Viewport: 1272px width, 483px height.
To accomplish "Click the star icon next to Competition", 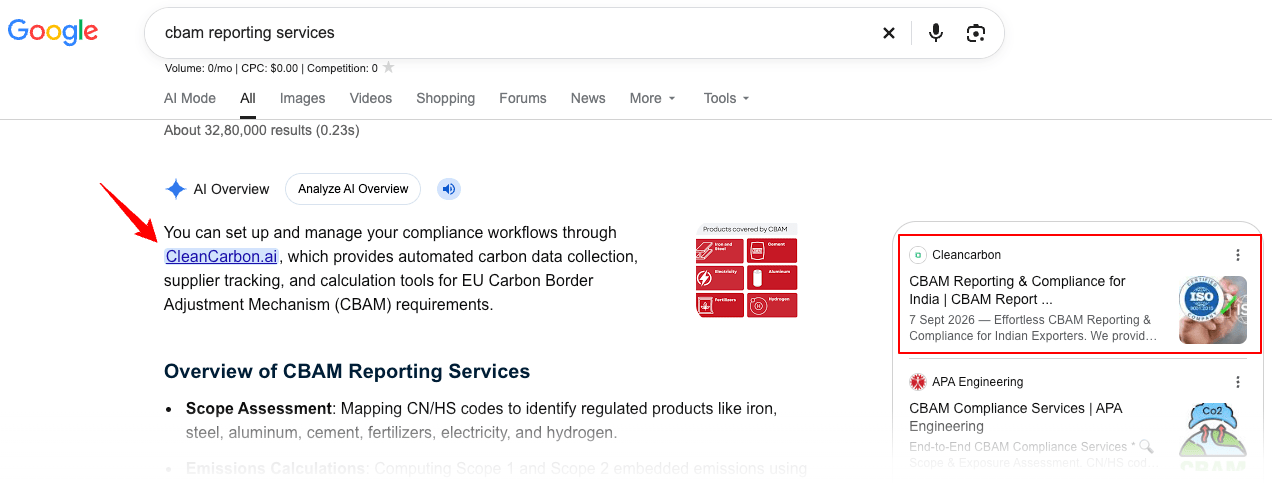I will pos(388,68).
